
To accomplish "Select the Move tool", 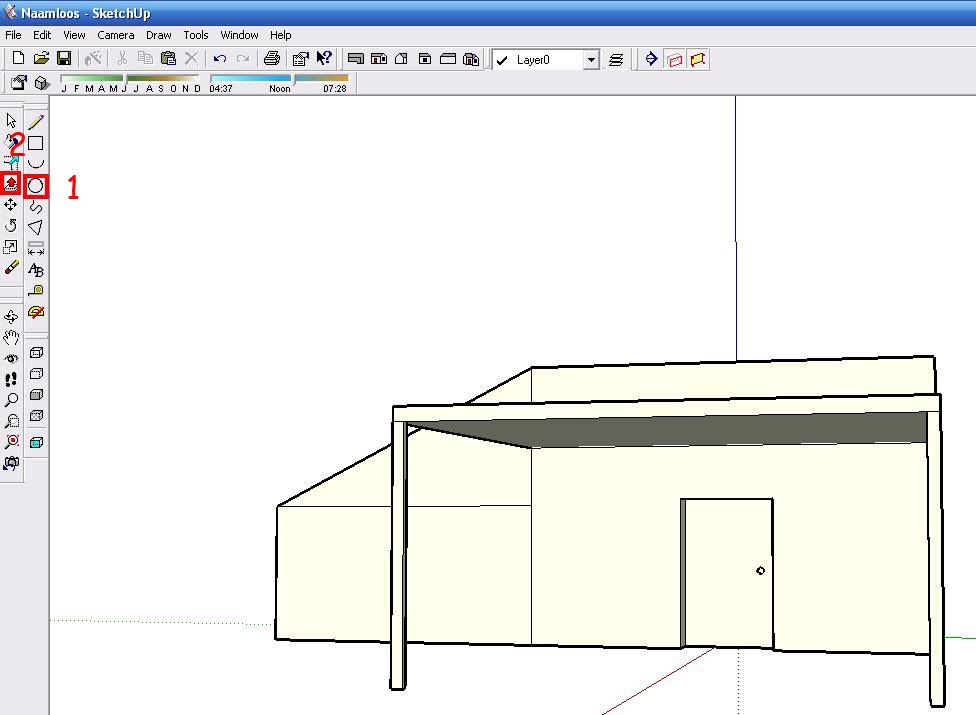I will coord(11,204).
